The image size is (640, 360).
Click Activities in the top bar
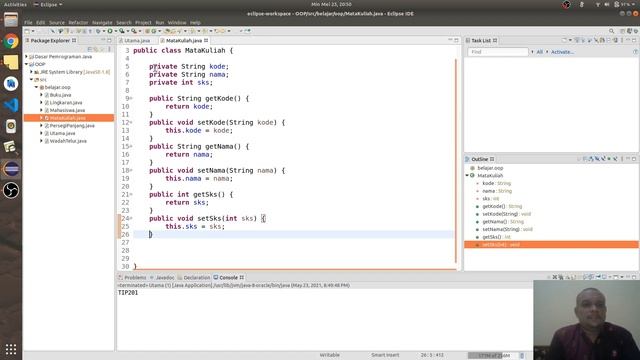(15, 4)
